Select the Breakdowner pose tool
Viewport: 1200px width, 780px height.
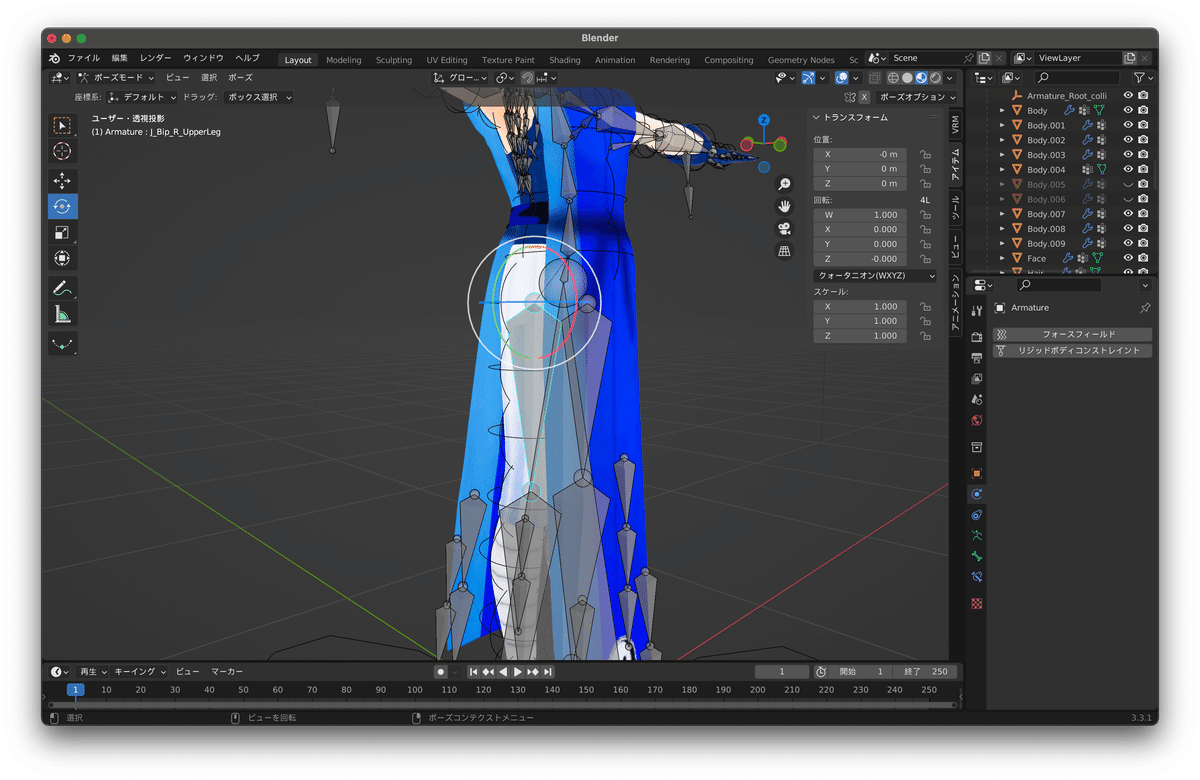[62, 344]
